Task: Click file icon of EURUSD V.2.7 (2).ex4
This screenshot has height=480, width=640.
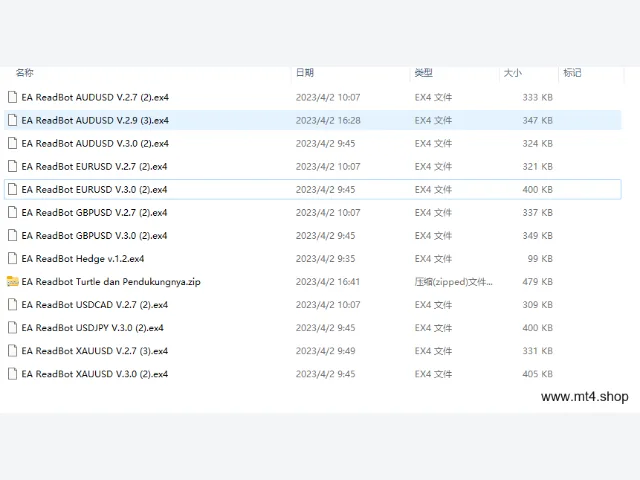Action: pyautogui.click(x=13, y=167)
